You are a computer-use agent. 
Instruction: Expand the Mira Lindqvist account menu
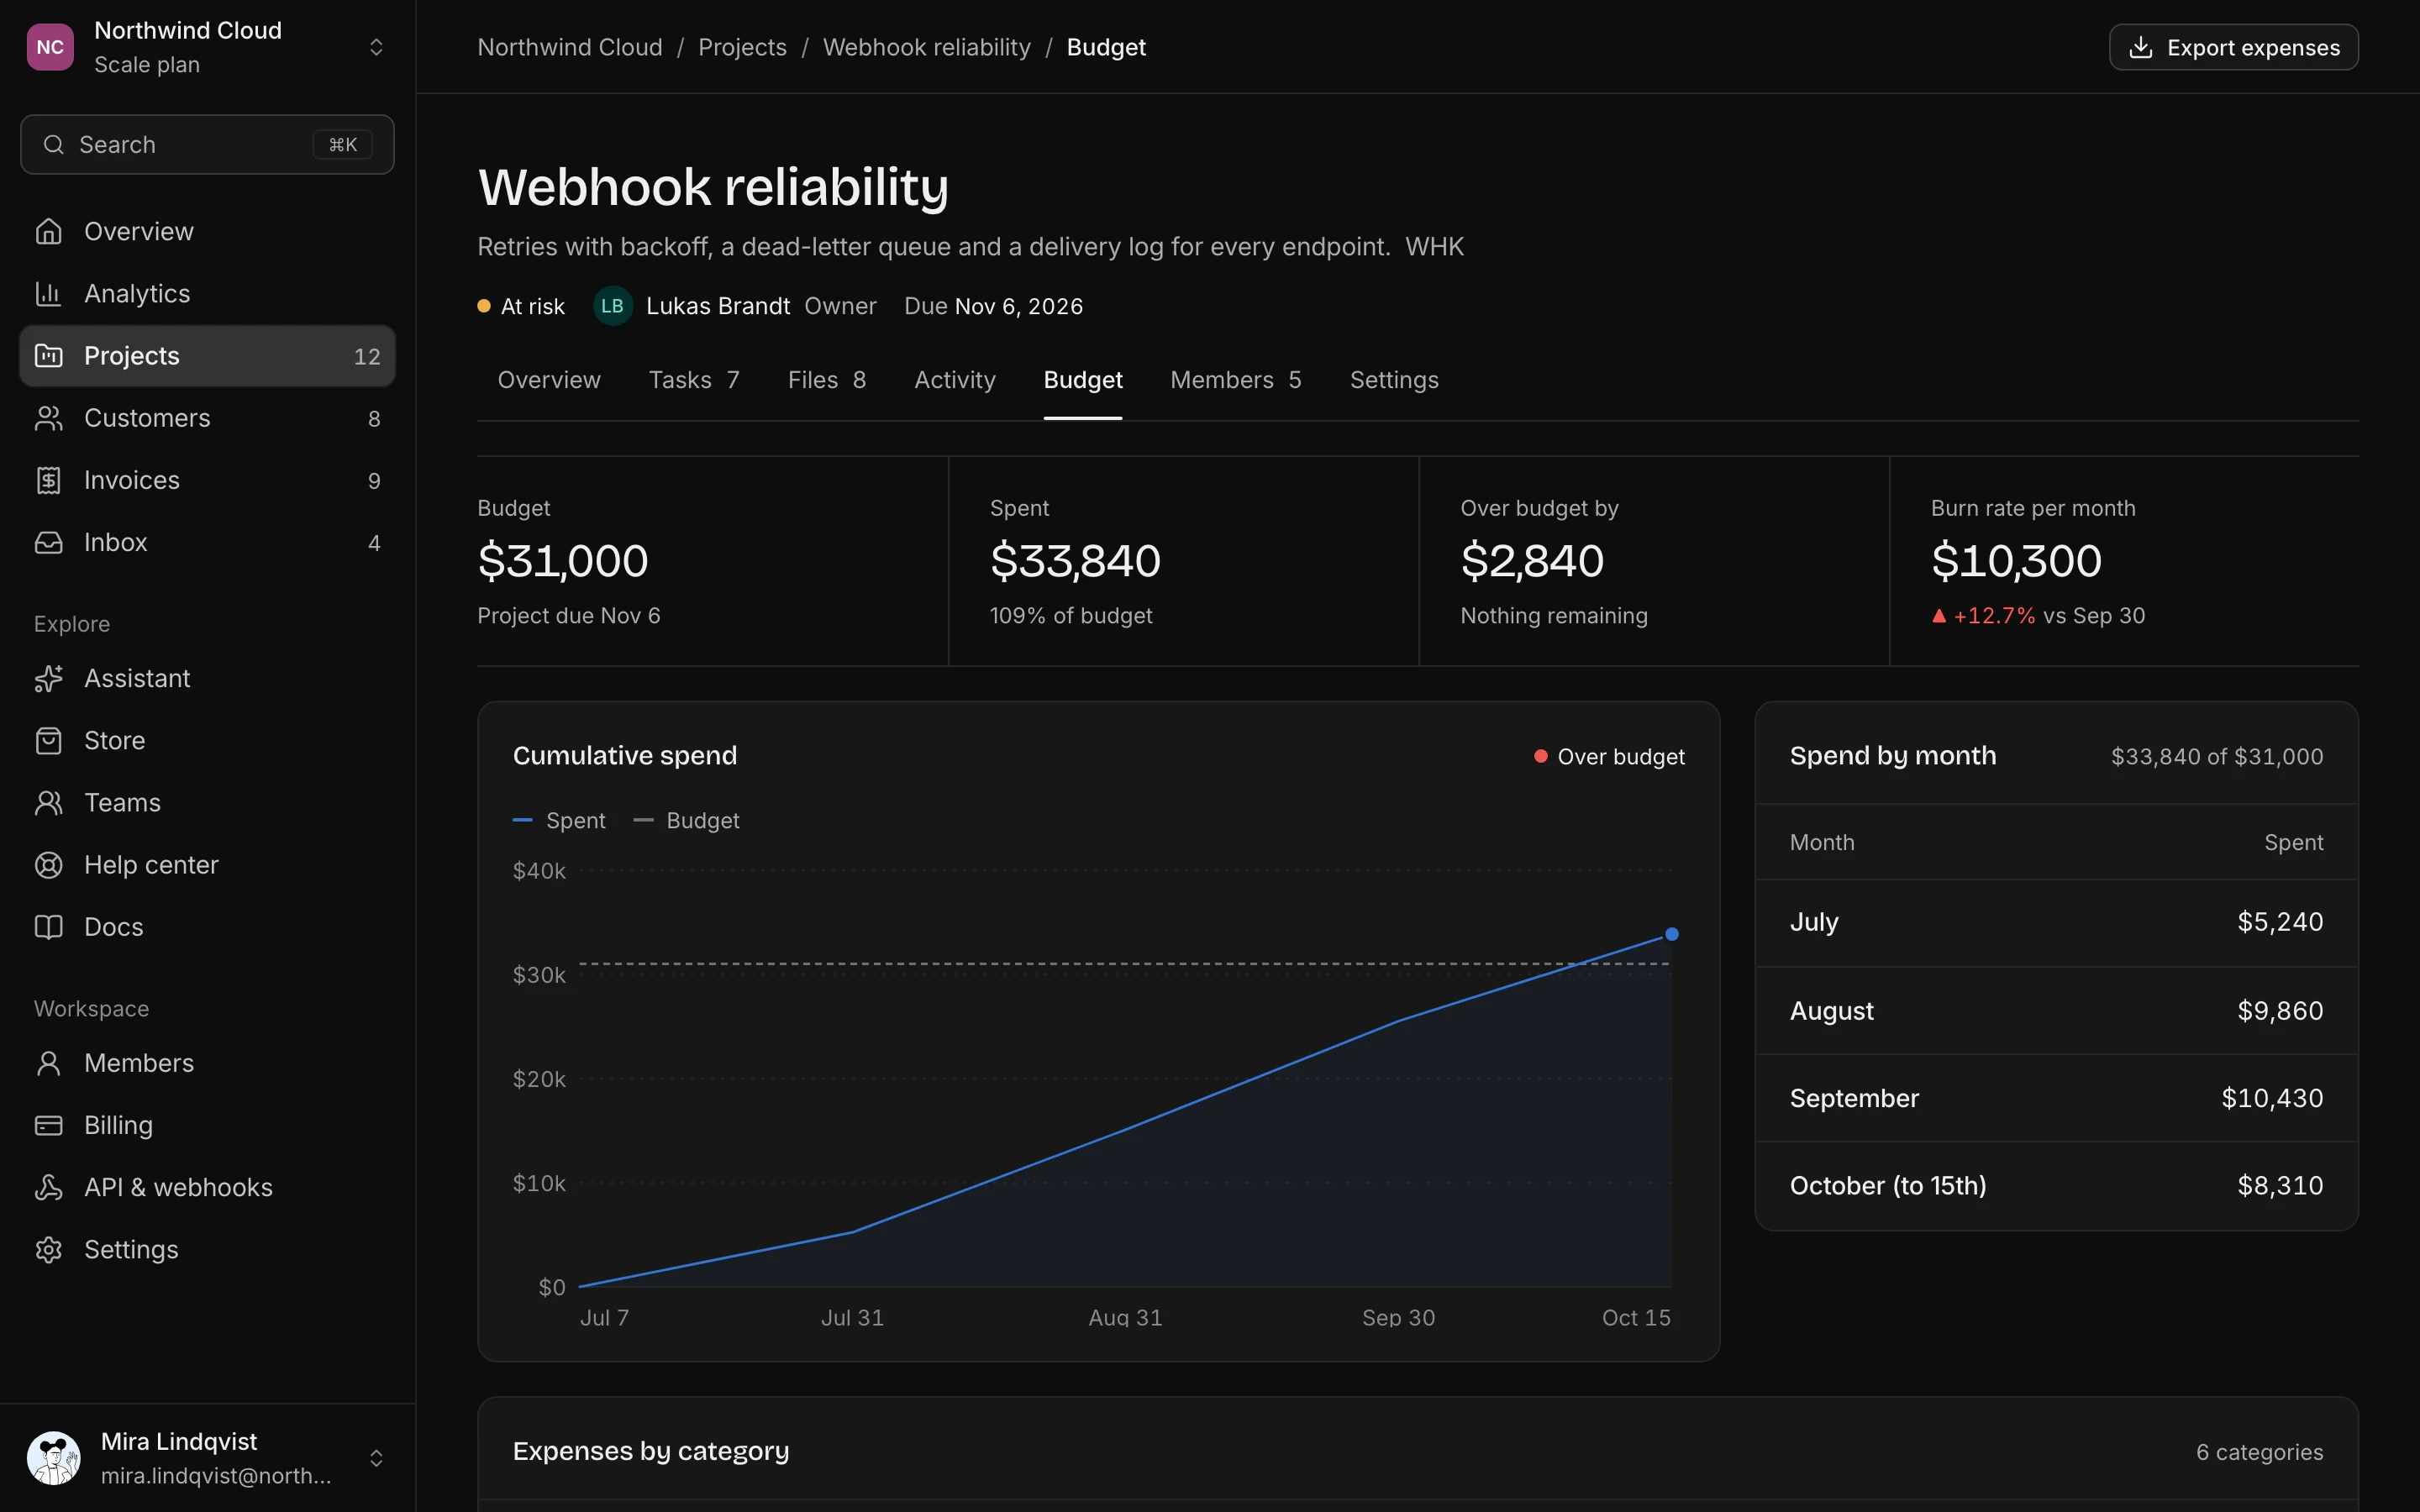pos(376,1458)
